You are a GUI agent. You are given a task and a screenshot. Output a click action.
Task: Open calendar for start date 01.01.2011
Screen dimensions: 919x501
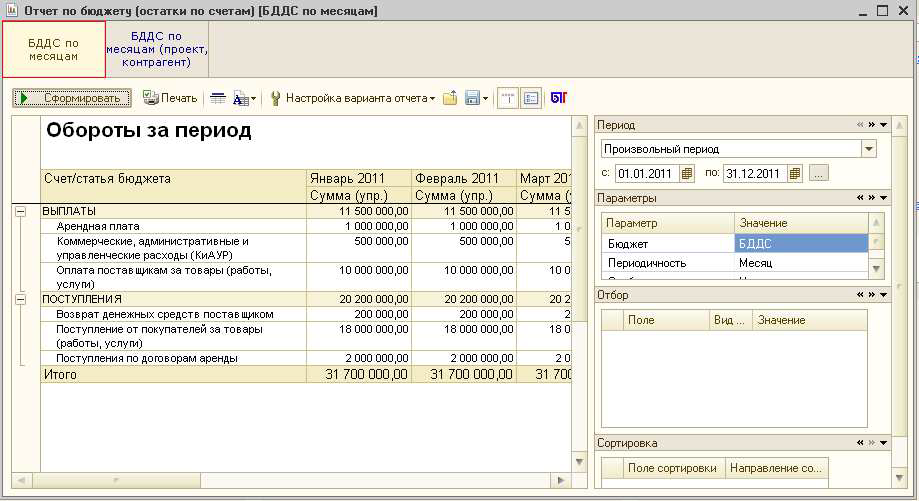[687, 173]
